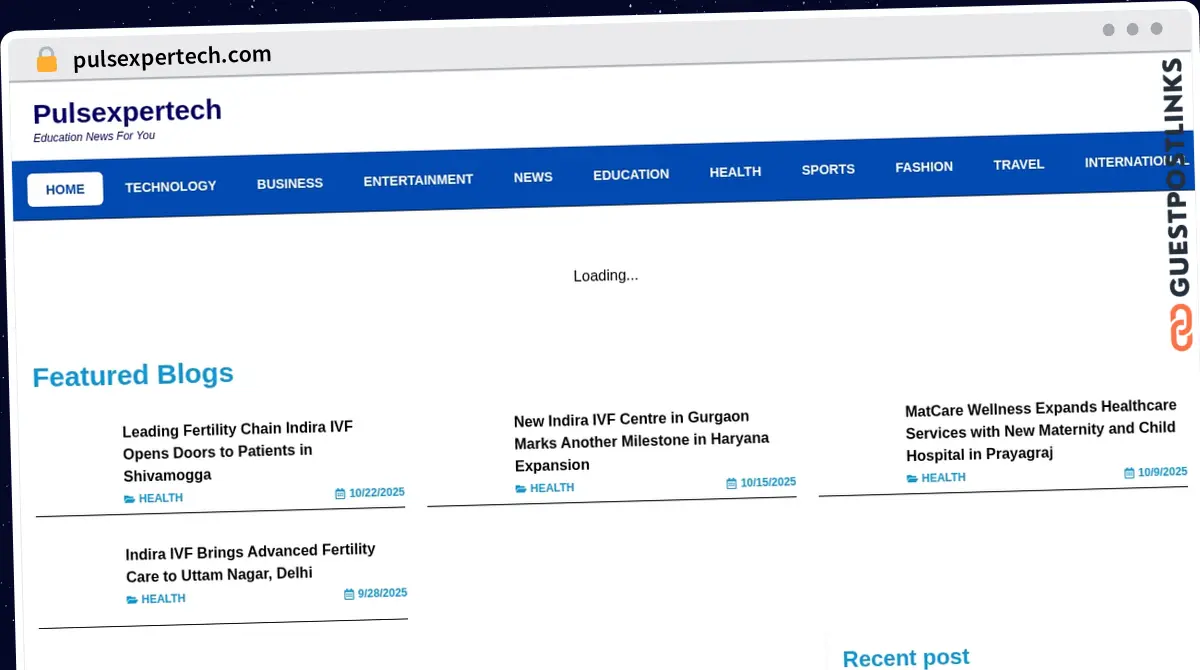Click the Pulsexpertech logo
This screenshot has height=670, width=1200.
click(126, 111)
